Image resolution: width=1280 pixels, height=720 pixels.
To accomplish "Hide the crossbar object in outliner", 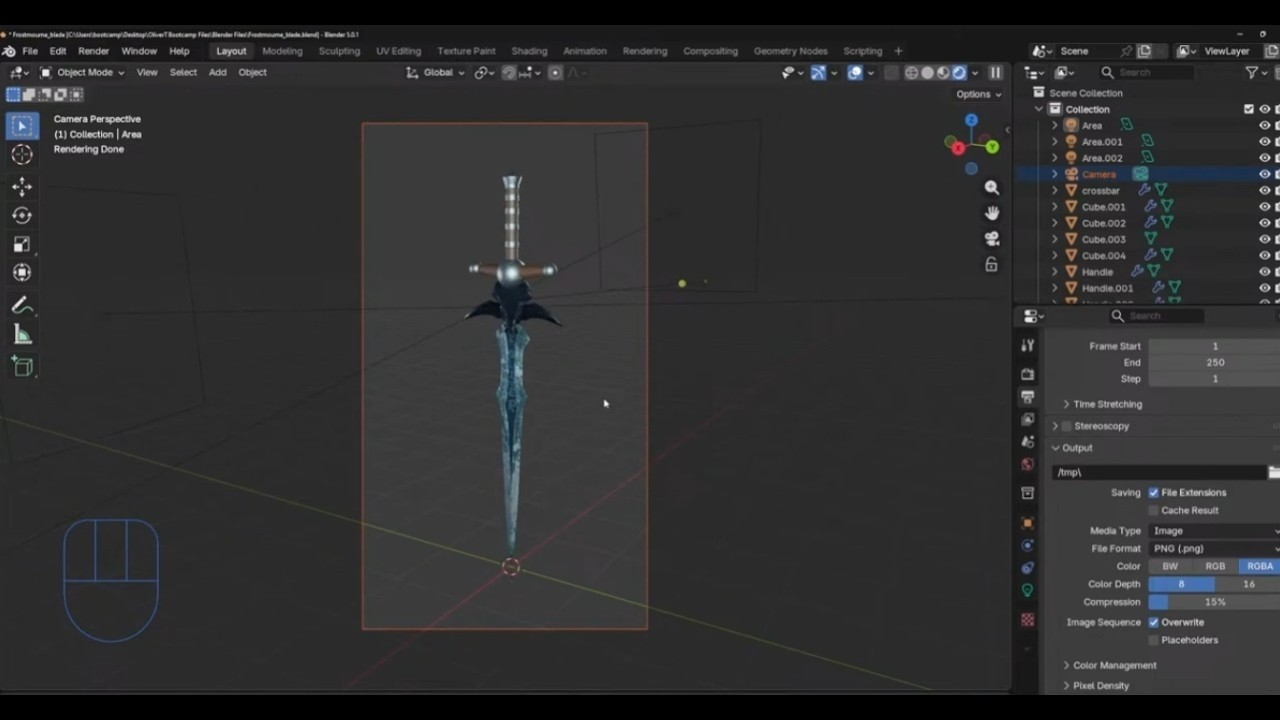I will 1264,190.
